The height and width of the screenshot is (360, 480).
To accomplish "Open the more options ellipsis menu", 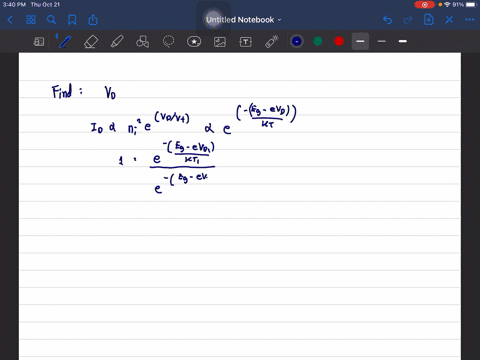I will coord(470,20).
